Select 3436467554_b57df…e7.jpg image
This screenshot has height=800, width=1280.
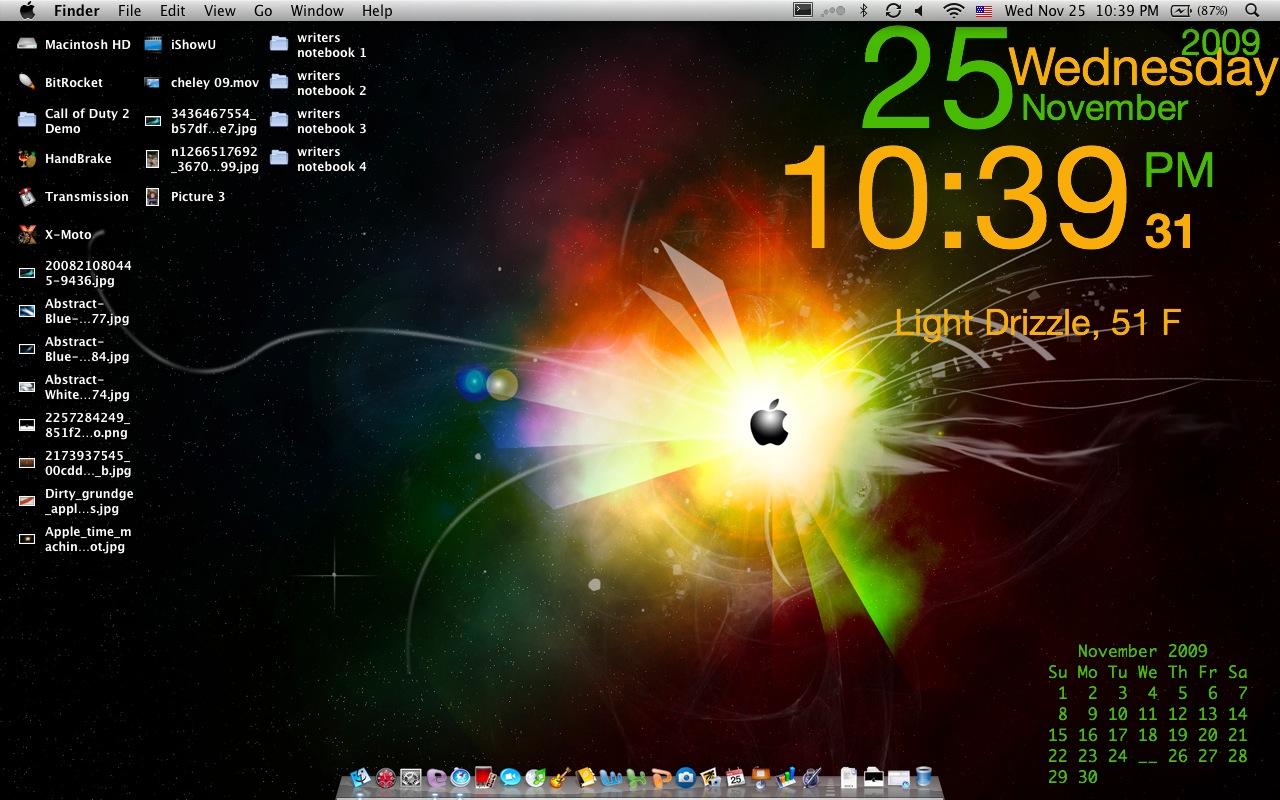point(153,120)
